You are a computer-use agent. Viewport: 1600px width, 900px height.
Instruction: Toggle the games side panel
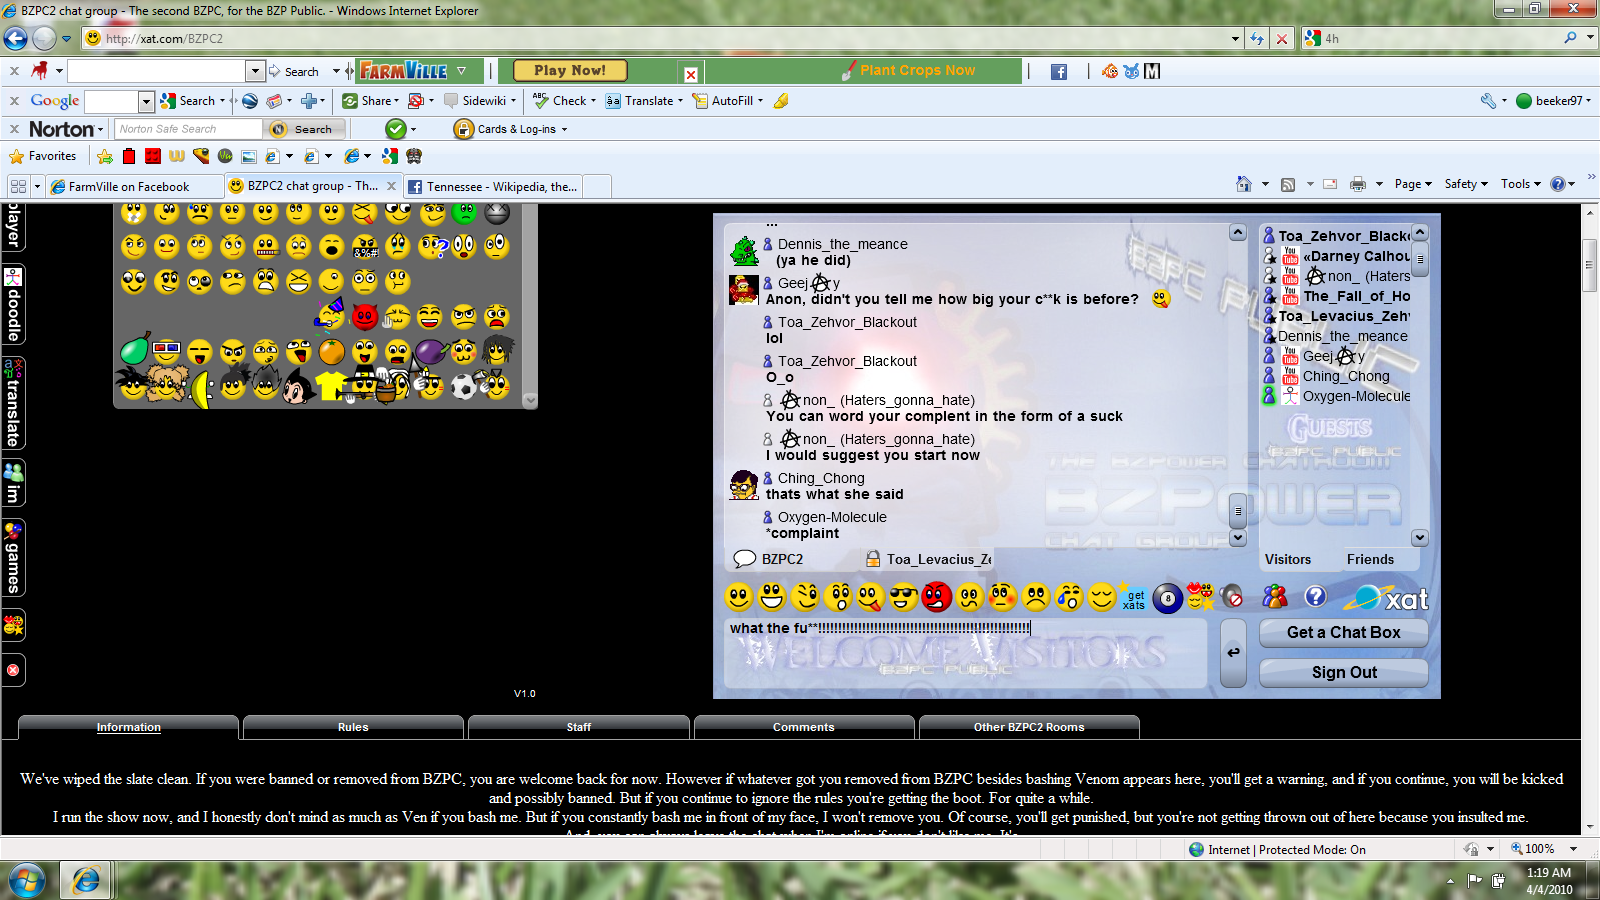click(14, 557)
